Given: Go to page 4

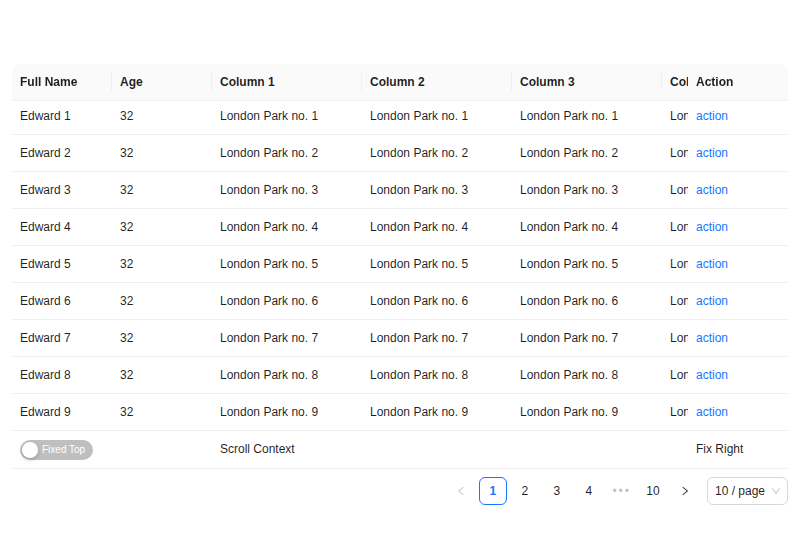Looking at the screenshot, I should pos(589,491).
